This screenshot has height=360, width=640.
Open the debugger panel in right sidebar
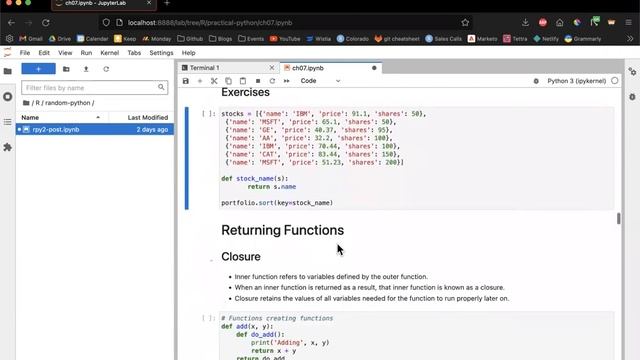(x=632, y=97)
